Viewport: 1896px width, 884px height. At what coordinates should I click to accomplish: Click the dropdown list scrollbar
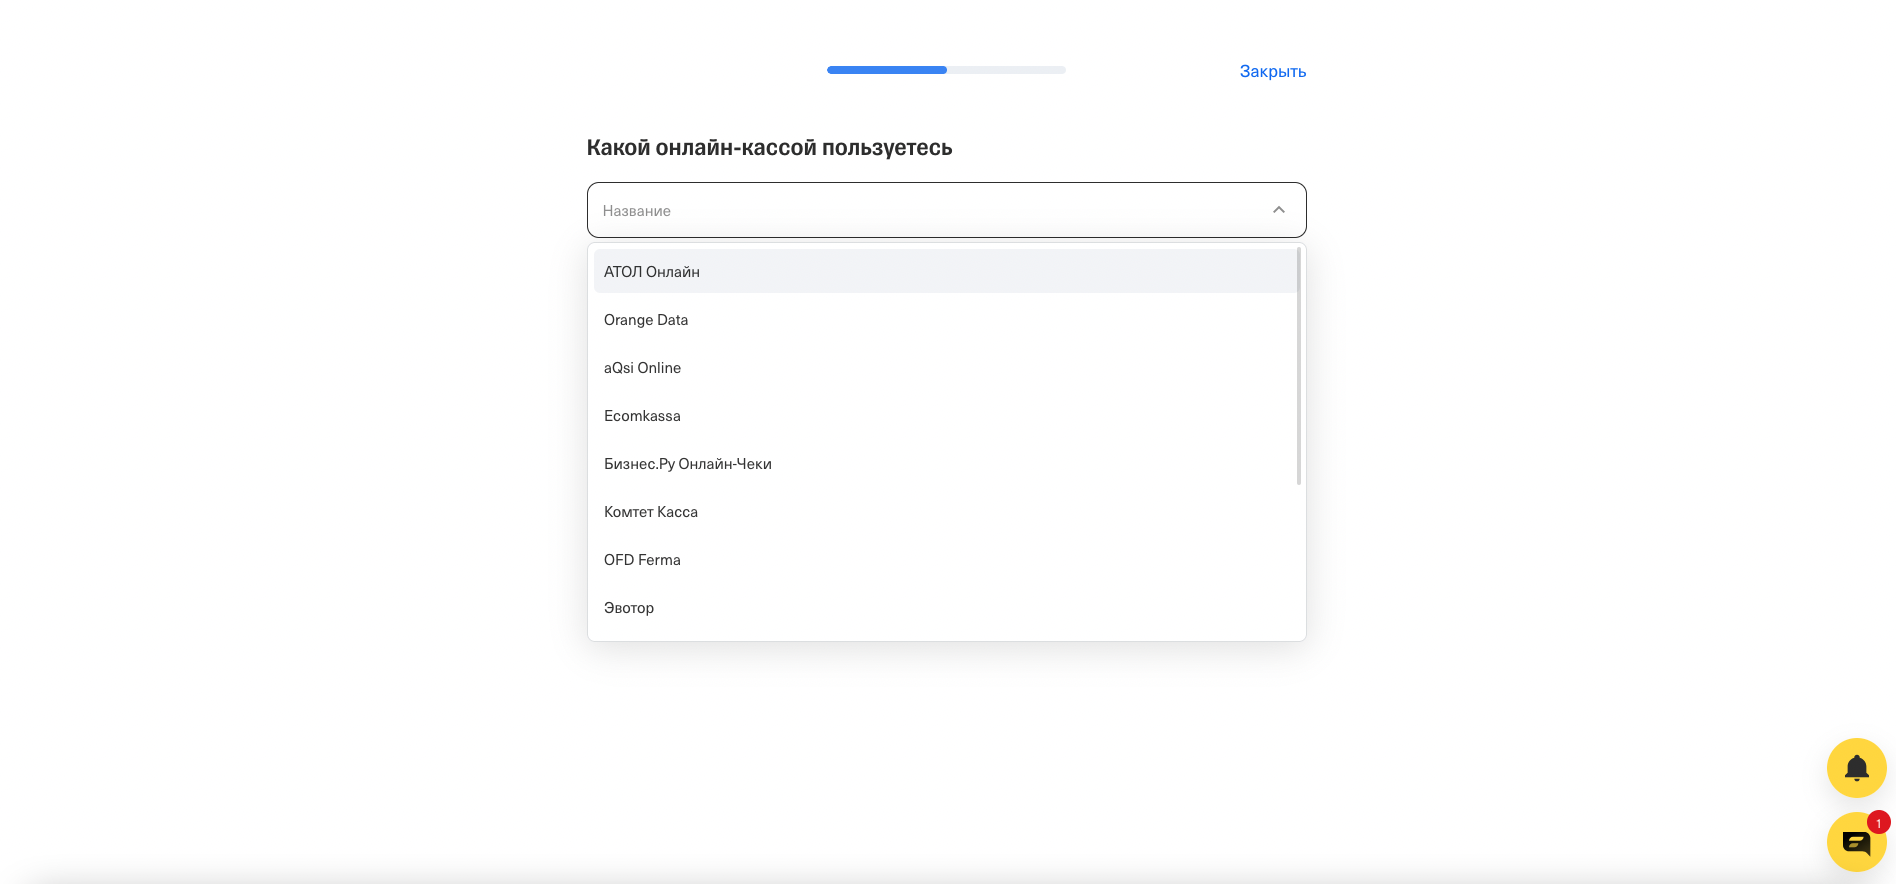[x=1298, y=366]
